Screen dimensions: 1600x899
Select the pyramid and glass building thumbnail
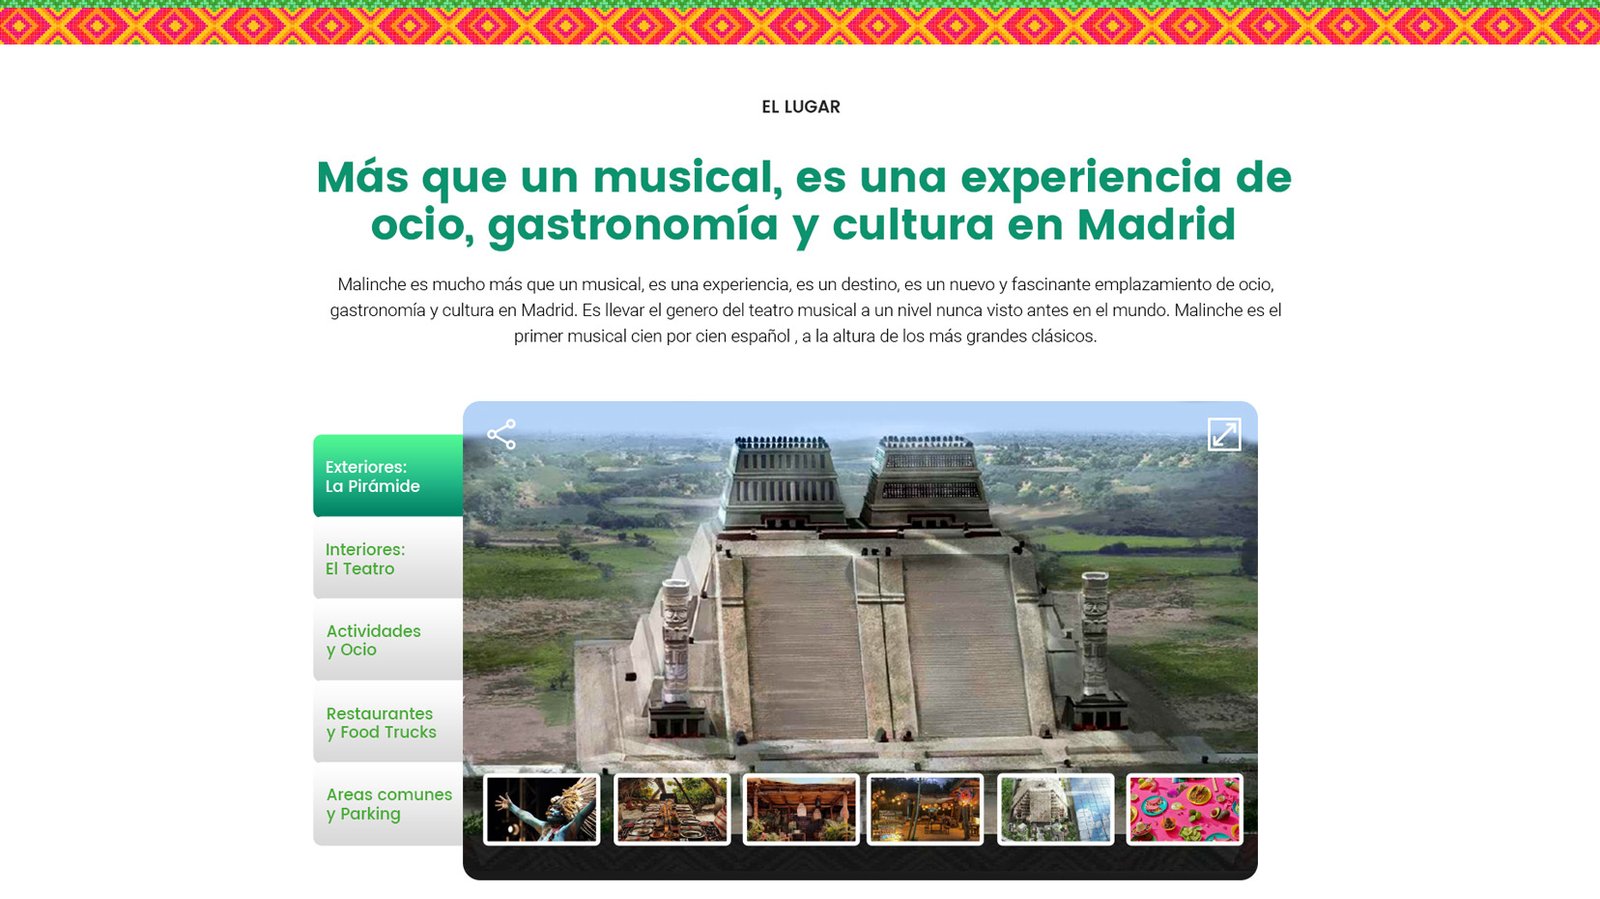[1055, 809]
